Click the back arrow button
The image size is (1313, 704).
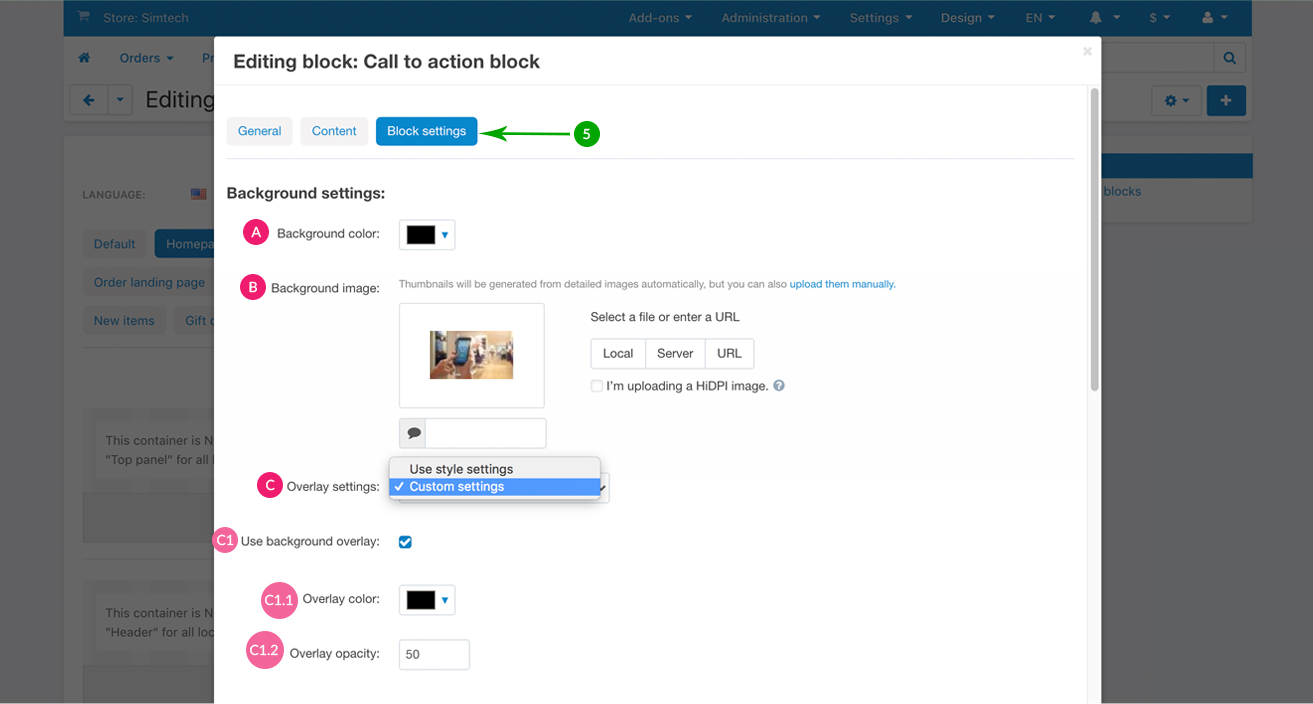pyautogui.click(x=89, y=100)
